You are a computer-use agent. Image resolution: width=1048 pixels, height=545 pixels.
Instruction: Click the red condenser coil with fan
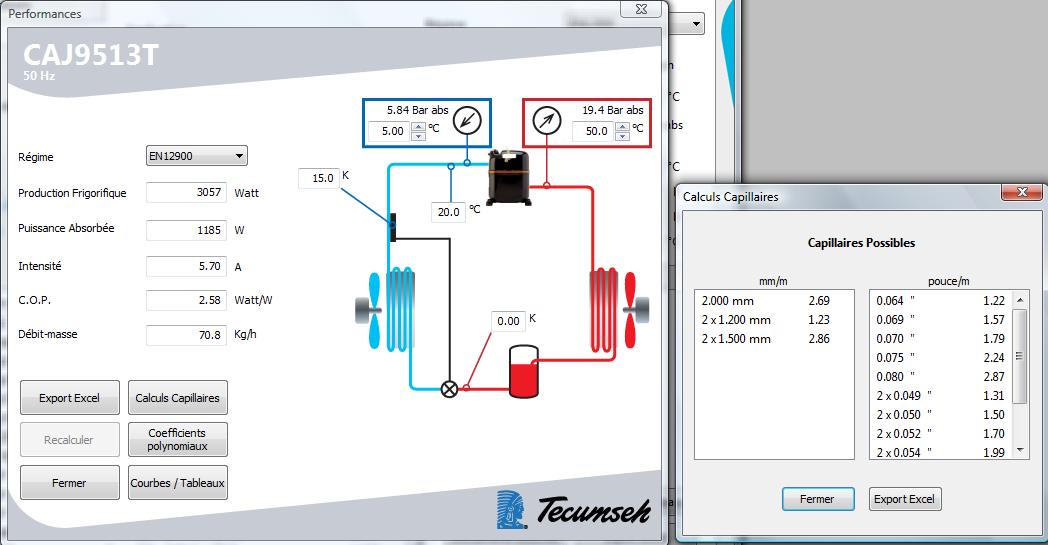coord(619,309)
